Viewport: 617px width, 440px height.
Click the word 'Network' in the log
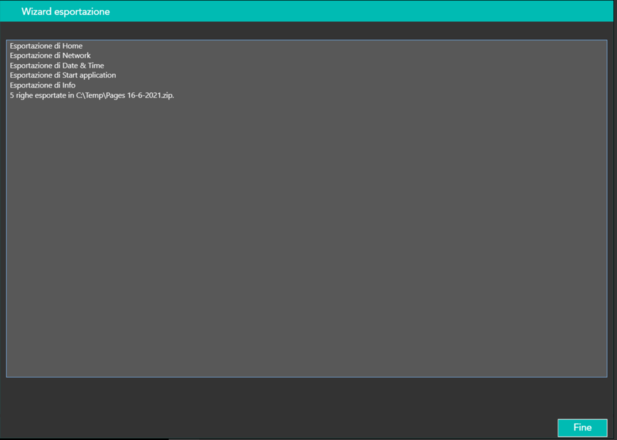76,56
